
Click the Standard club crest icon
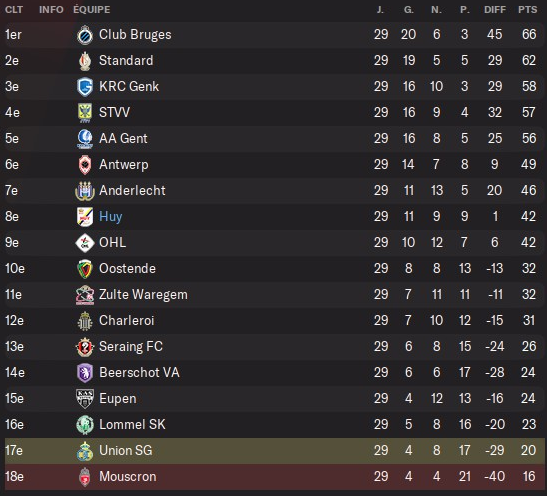pyautogui.click(x=85, y=61)
